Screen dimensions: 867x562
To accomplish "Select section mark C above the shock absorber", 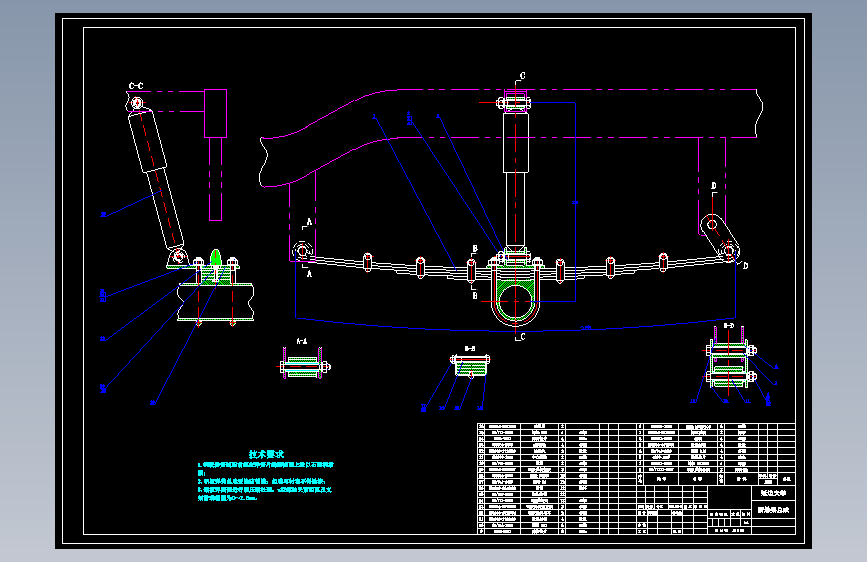I will click(x=523, y=76).
